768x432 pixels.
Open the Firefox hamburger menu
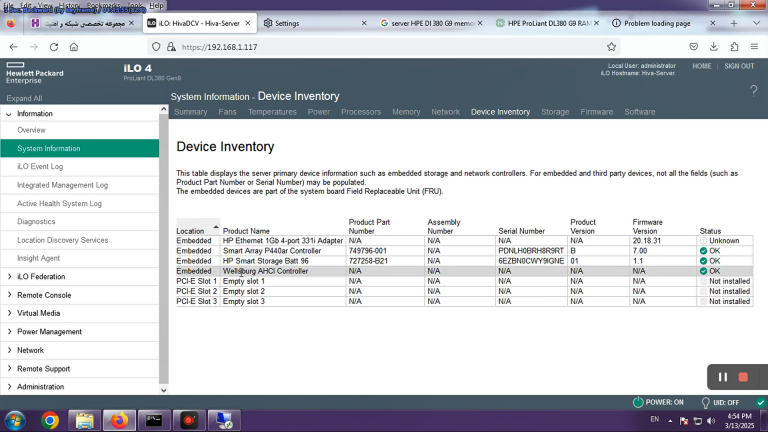pyautogui.click(x=754, y=47)
